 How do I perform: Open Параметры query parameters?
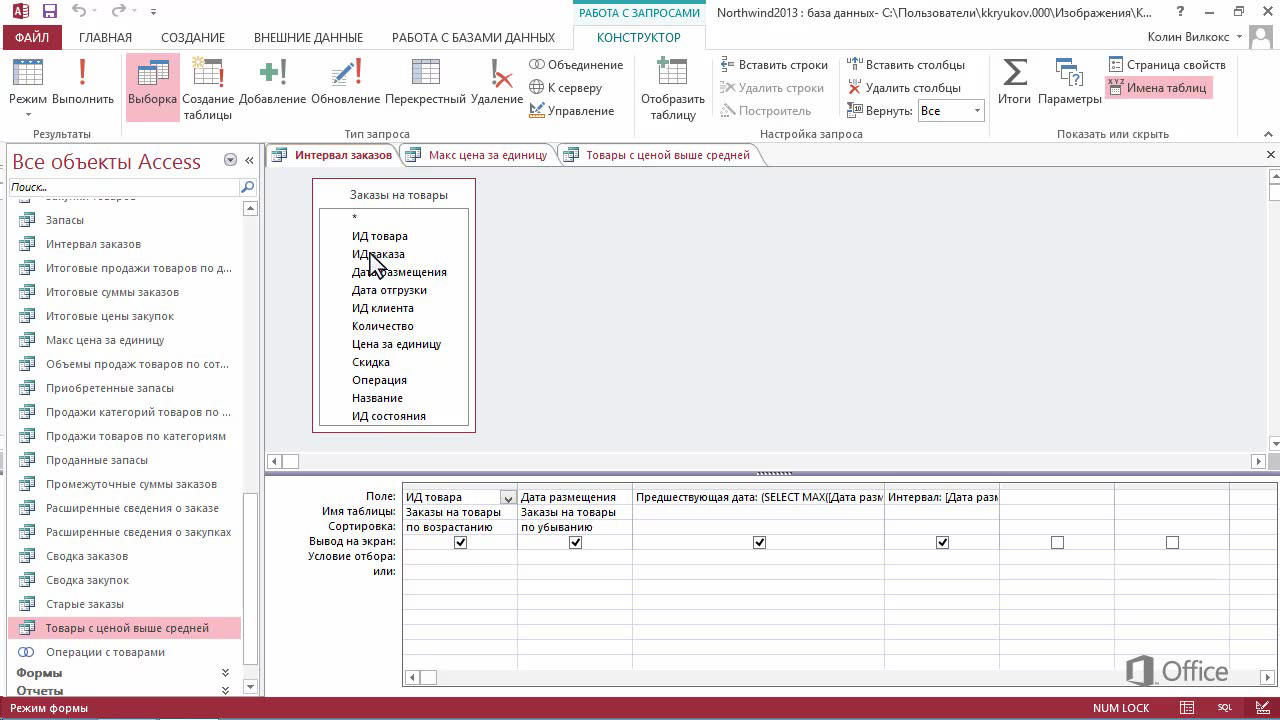click(x=1070, y=83)
